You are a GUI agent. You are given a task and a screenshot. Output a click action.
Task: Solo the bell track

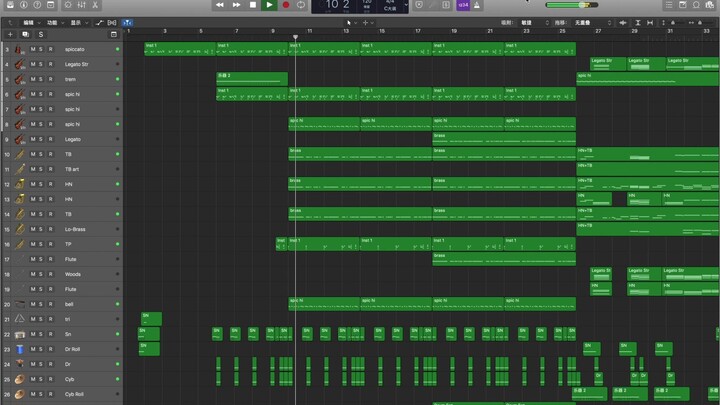pos(41,304)
